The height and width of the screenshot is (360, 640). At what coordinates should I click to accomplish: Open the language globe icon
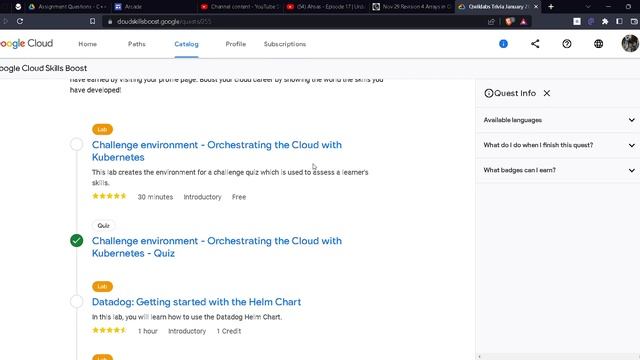click(x=598, y=44)
